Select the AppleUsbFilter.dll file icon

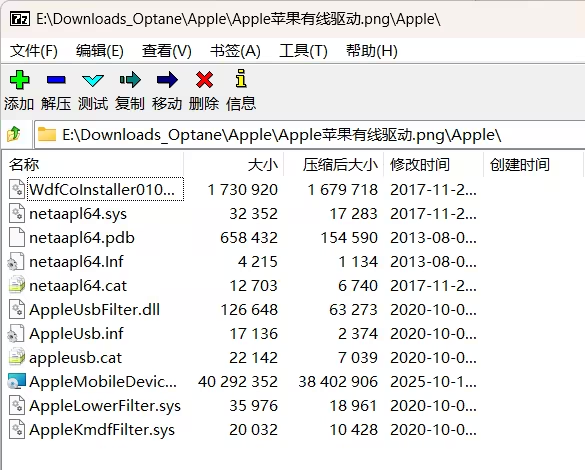click(17, 309)
